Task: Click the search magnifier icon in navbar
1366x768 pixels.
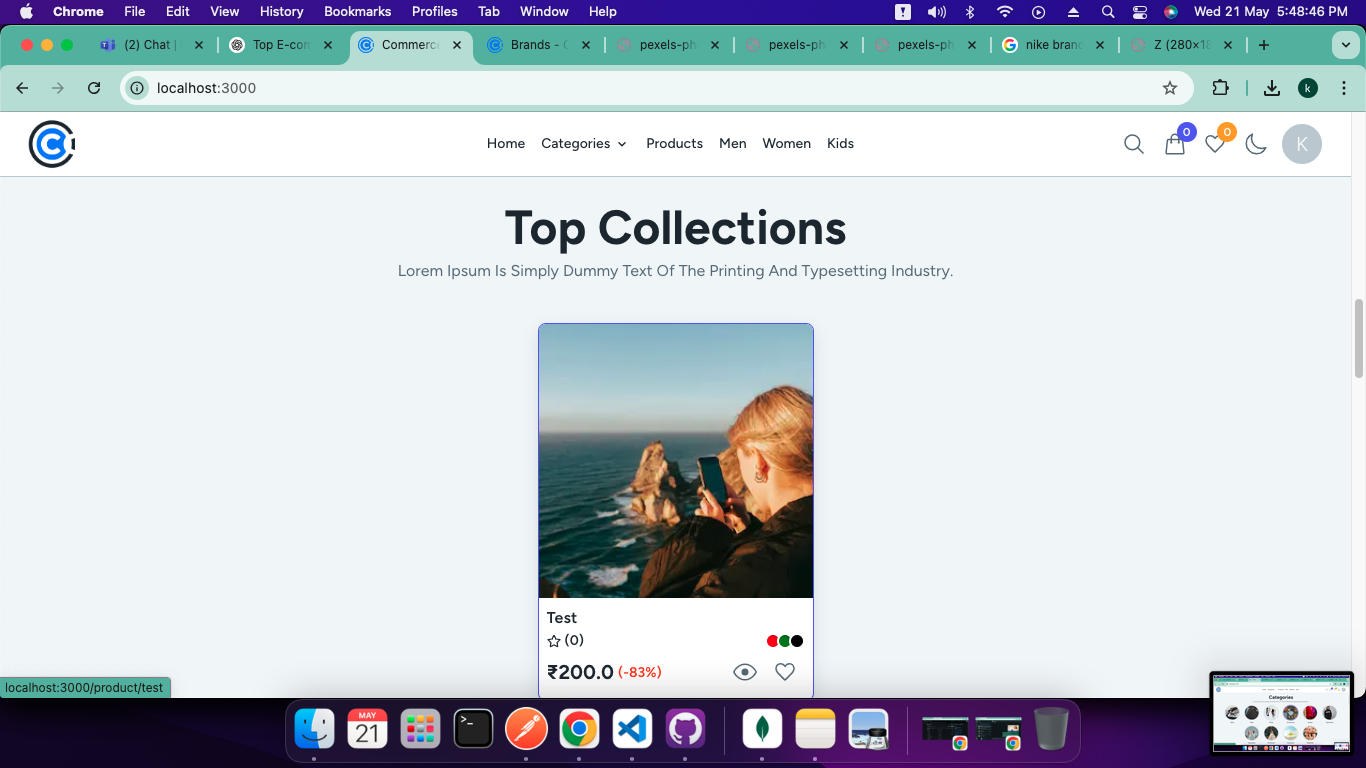Action: (x=1133, y=144)
